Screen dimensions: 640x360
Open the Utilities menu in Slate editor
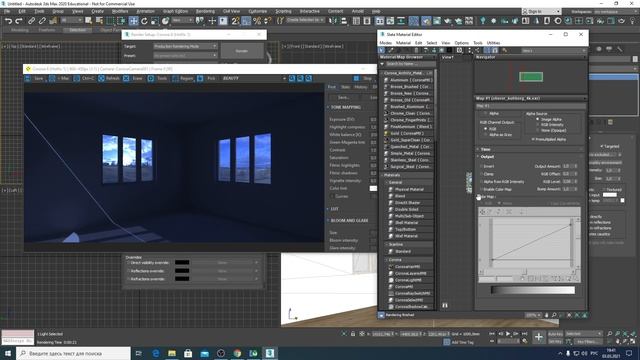click(x=493, y=43)
